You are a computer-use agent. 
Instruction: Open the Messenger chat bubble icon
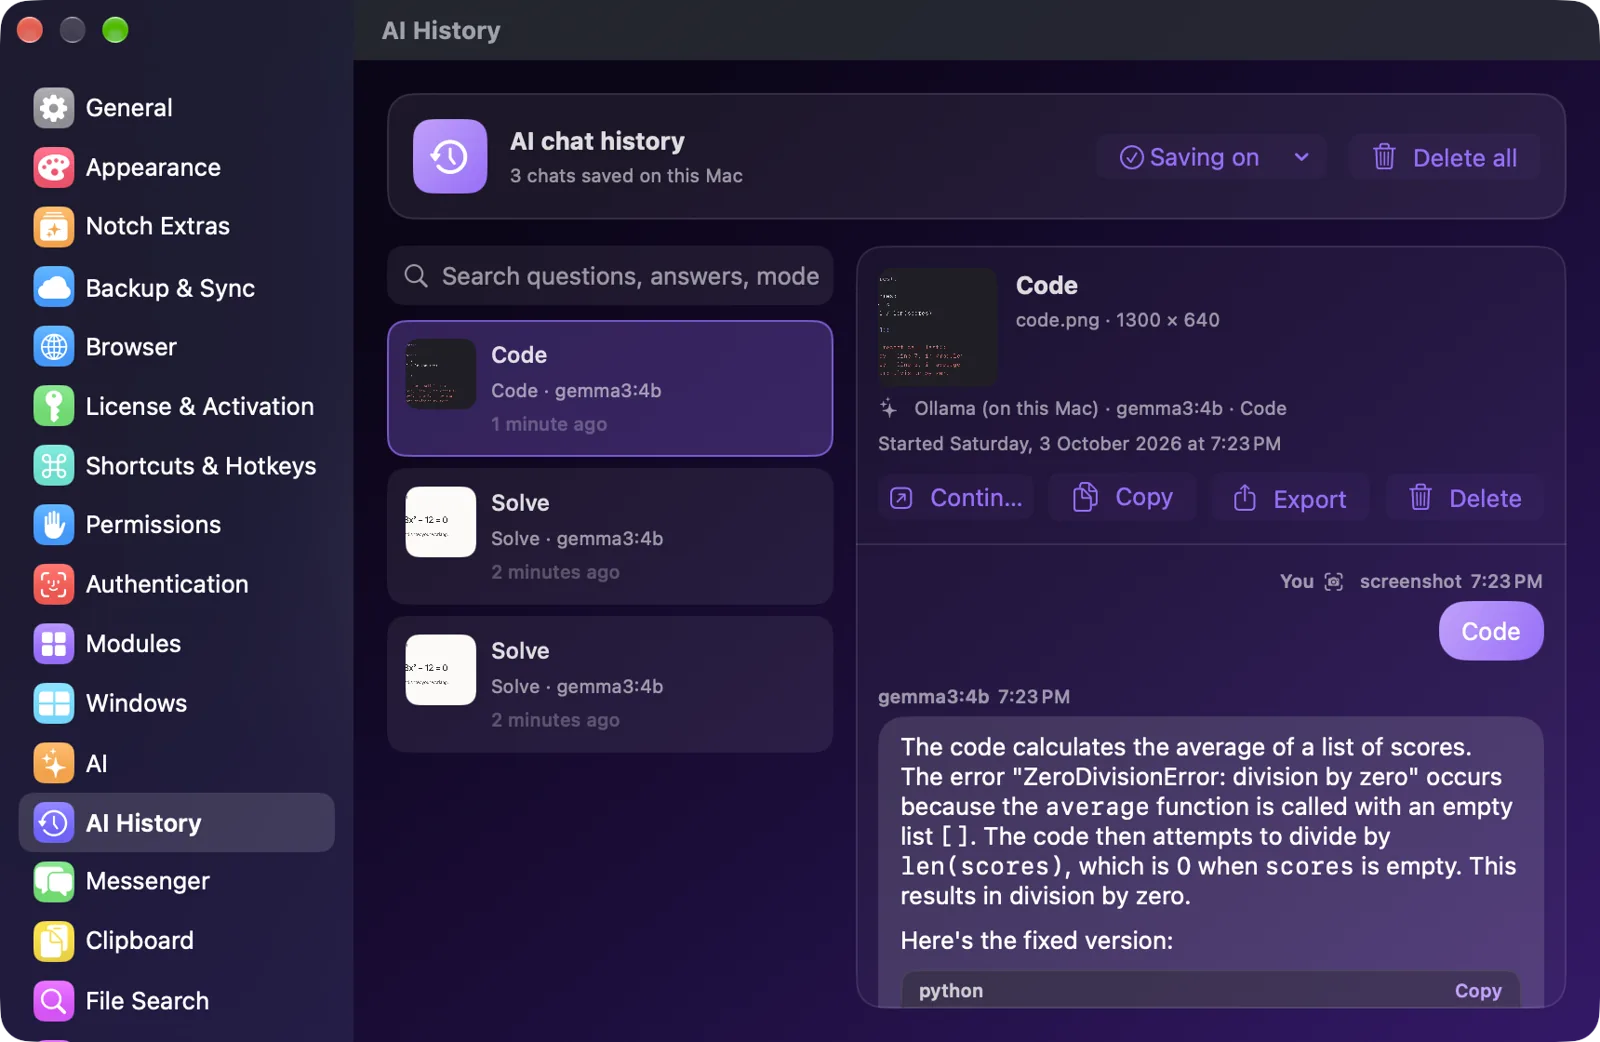(53, 882)
